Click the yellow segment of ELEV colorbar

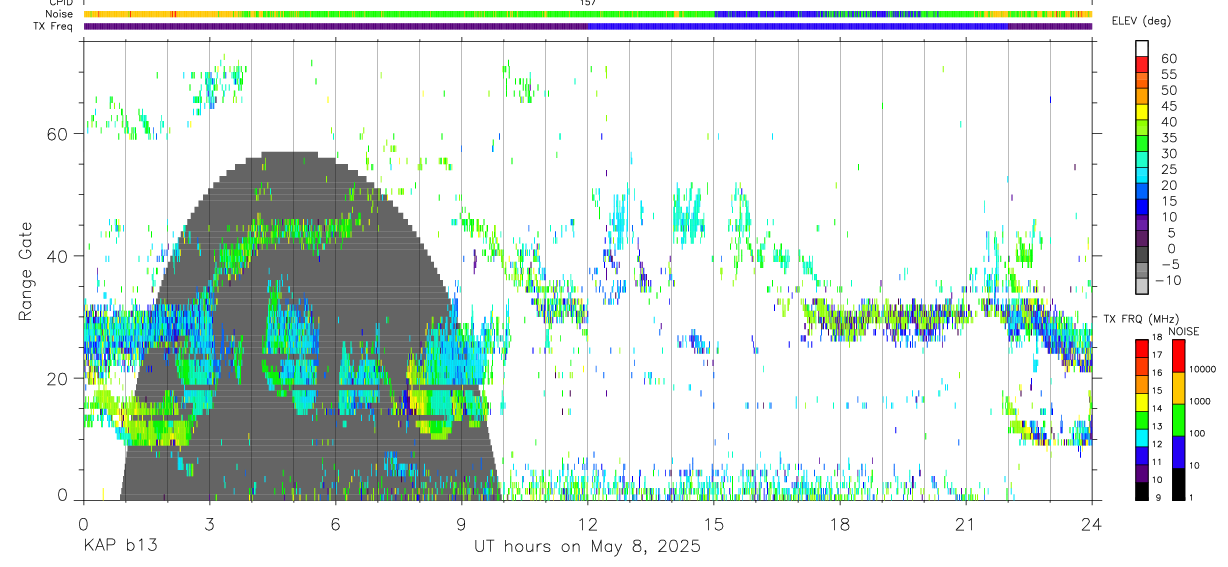click(1142, 113)
